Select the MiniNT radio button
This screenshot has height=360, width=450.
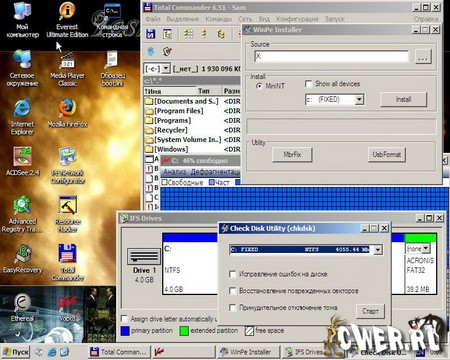(x=259, y=86)
